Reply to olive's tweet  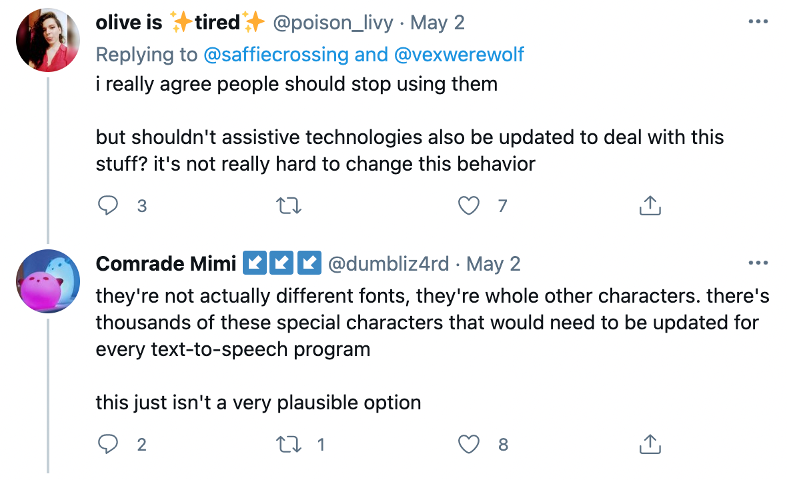110,206
